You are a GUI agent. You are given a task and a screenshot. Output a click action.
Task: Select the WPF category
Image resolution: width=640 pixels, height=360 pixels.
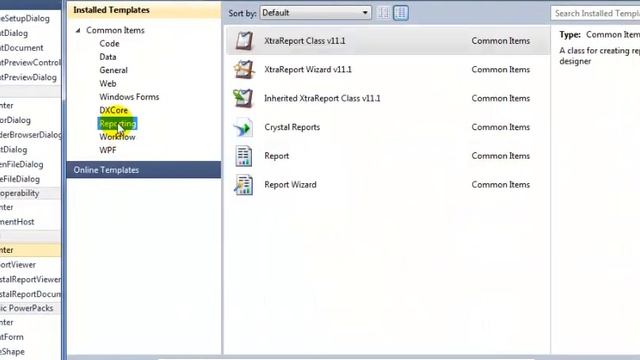[x=108, y=150]
